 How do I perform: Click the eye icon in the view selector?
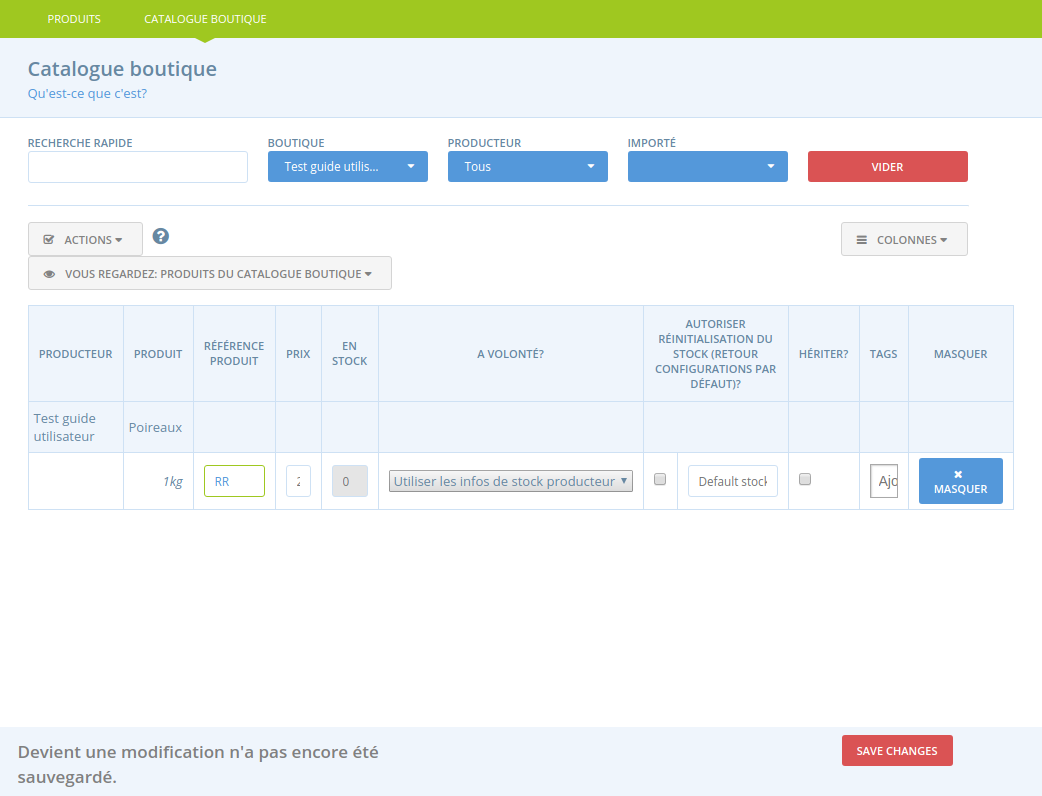coord(49,274)
